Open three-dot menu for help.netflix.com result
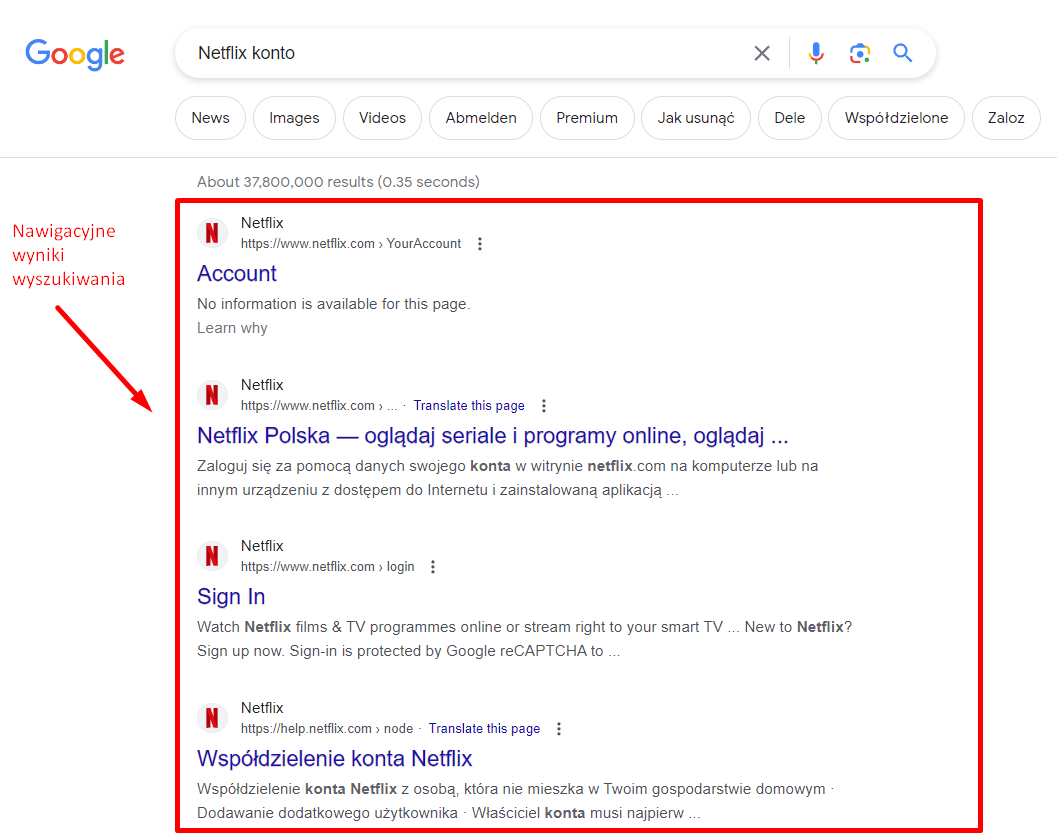 tap(559, 728)
